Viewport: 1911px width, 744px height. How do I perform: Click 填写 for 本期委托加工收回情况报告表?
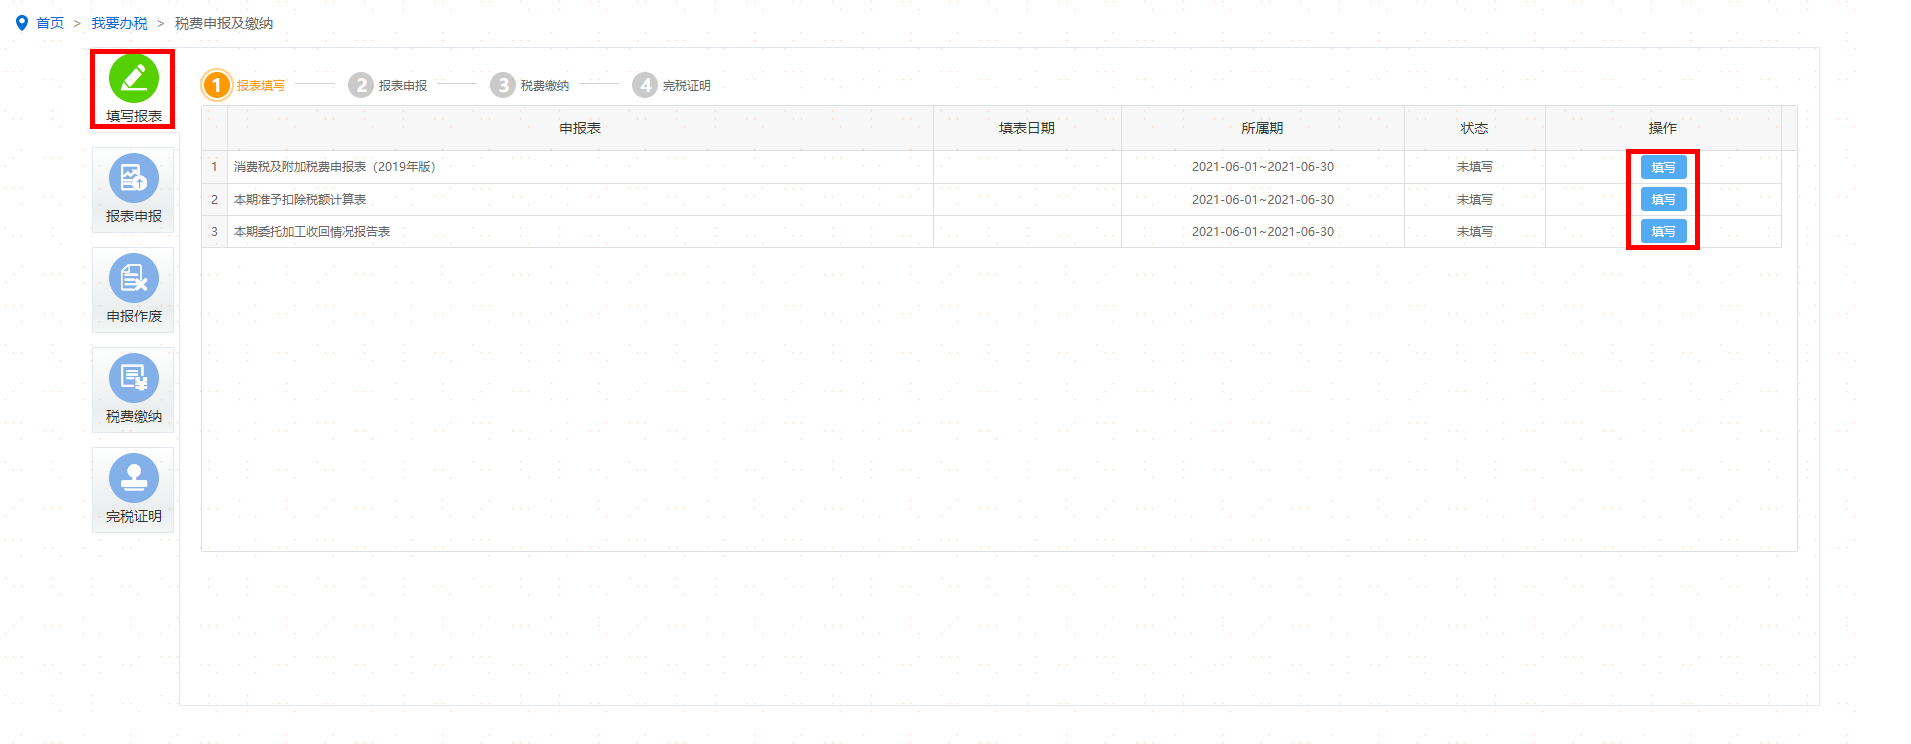[x=1663, y=231]
